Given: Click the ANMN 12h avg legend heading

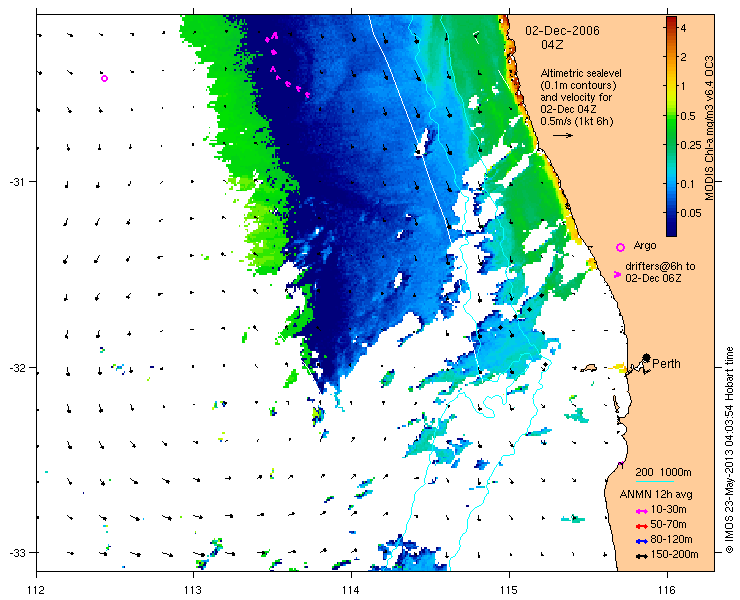Looking at the screenshot, I should coord(656,495).
